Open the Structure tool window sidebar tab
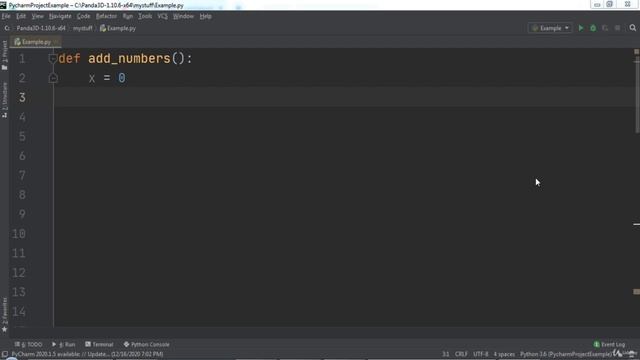This screenshot has height=360, width=640. [4, 100]
